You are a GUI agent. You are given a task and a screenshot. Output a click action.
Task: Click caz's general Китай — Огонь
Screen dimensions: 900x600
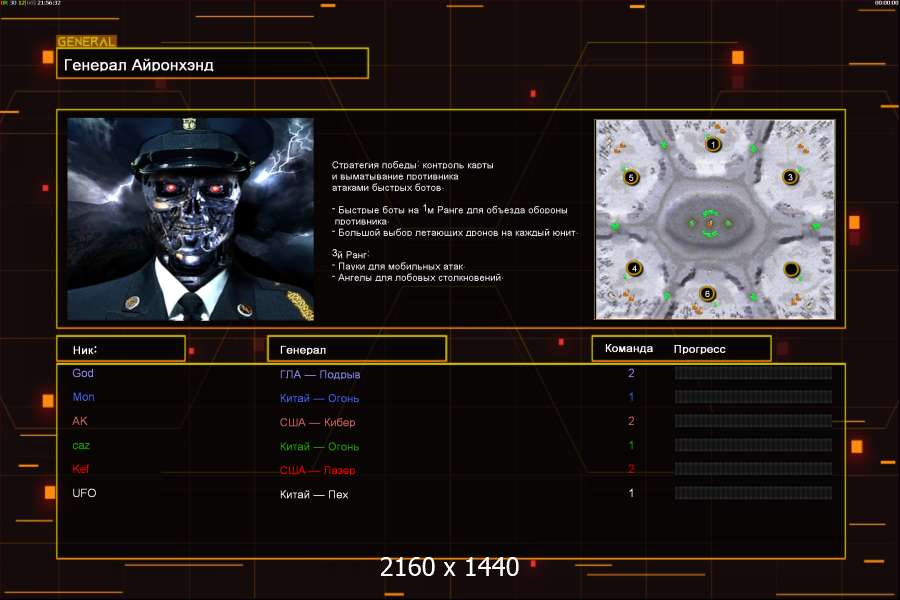319,446
